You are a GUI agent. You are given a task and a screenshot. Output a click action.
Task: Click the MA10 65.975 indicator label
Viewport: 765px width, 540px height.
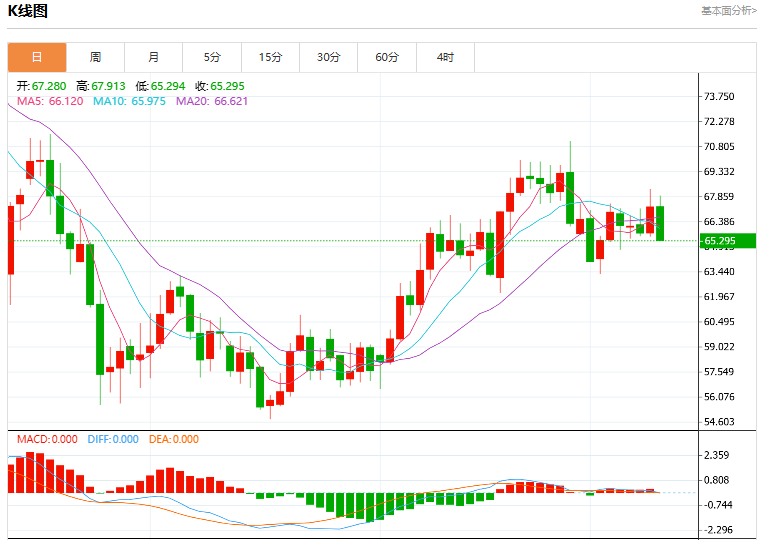(129, 101)
